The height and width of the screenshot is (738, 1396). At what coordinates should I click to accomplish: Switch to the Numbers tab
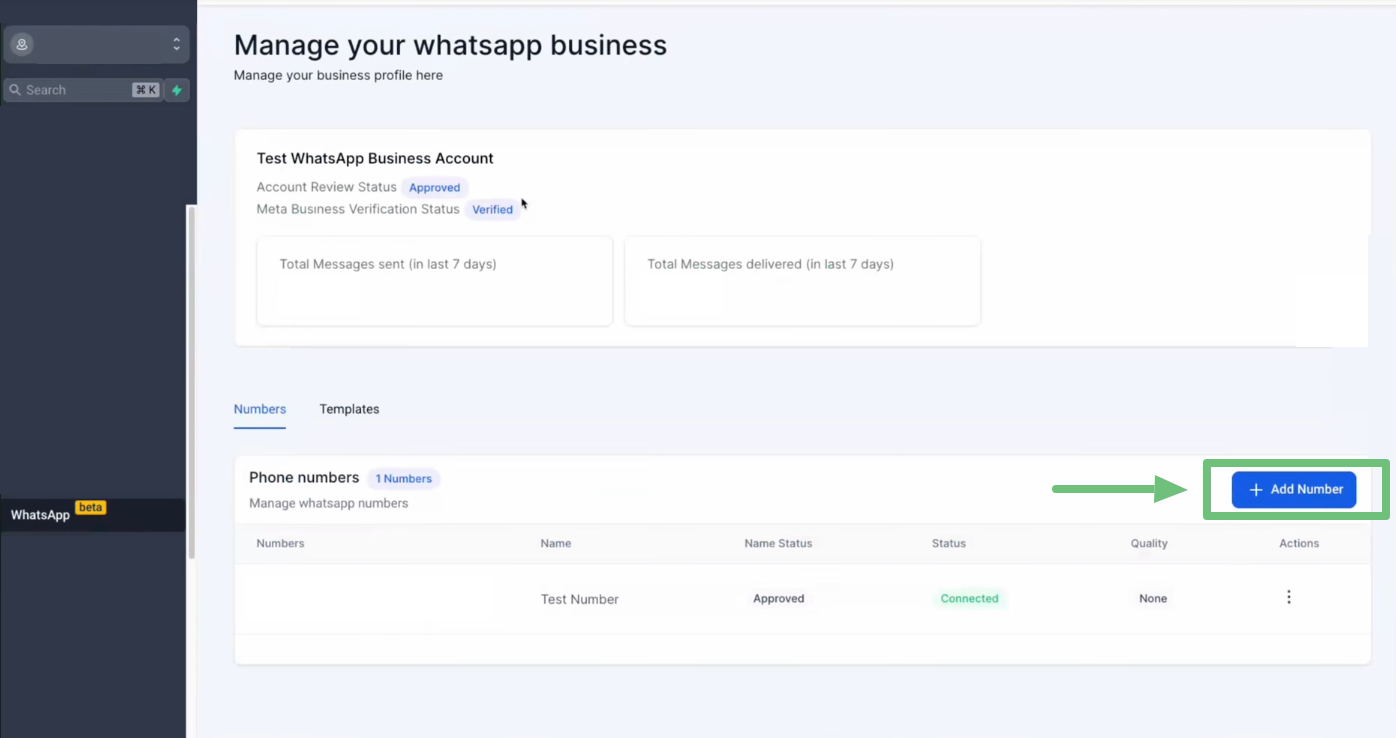(x=260, y=409)
